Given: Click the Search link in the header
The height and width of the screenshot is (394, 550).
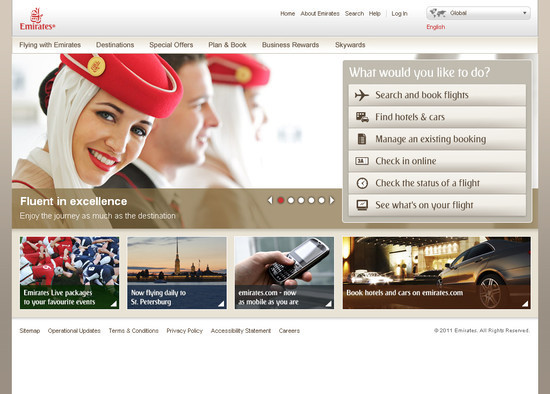Looking at the screenshot, I should point(354,14).
